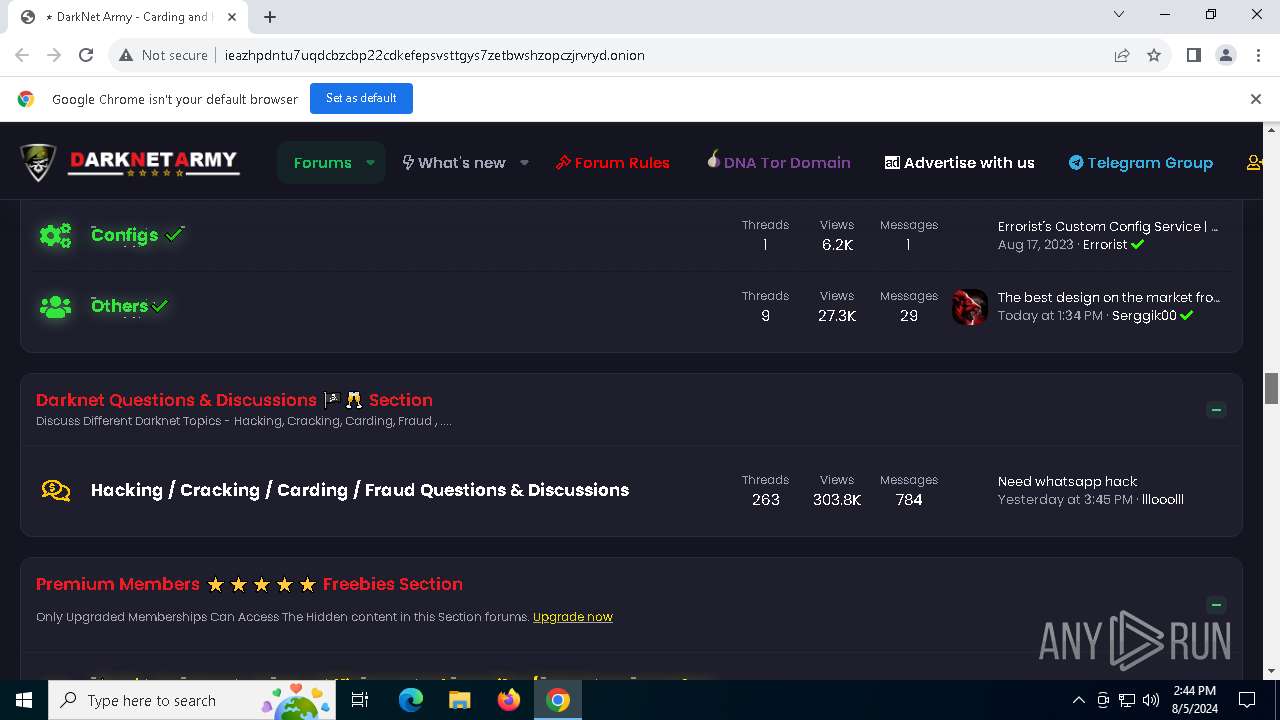Open the Telegram Group nav link

point(1141,162)
